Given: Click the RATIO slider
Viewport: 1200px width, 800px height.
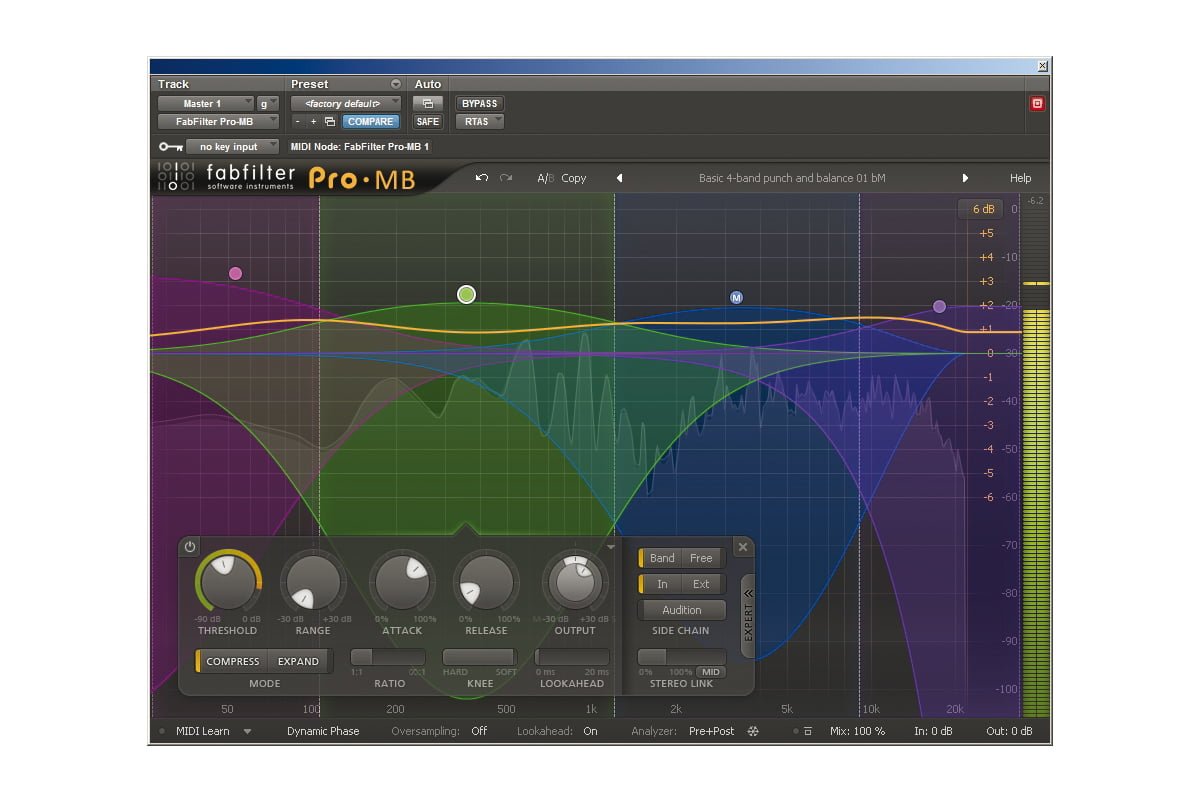Looking at the screenshot, I should click(x=388, y=657).
